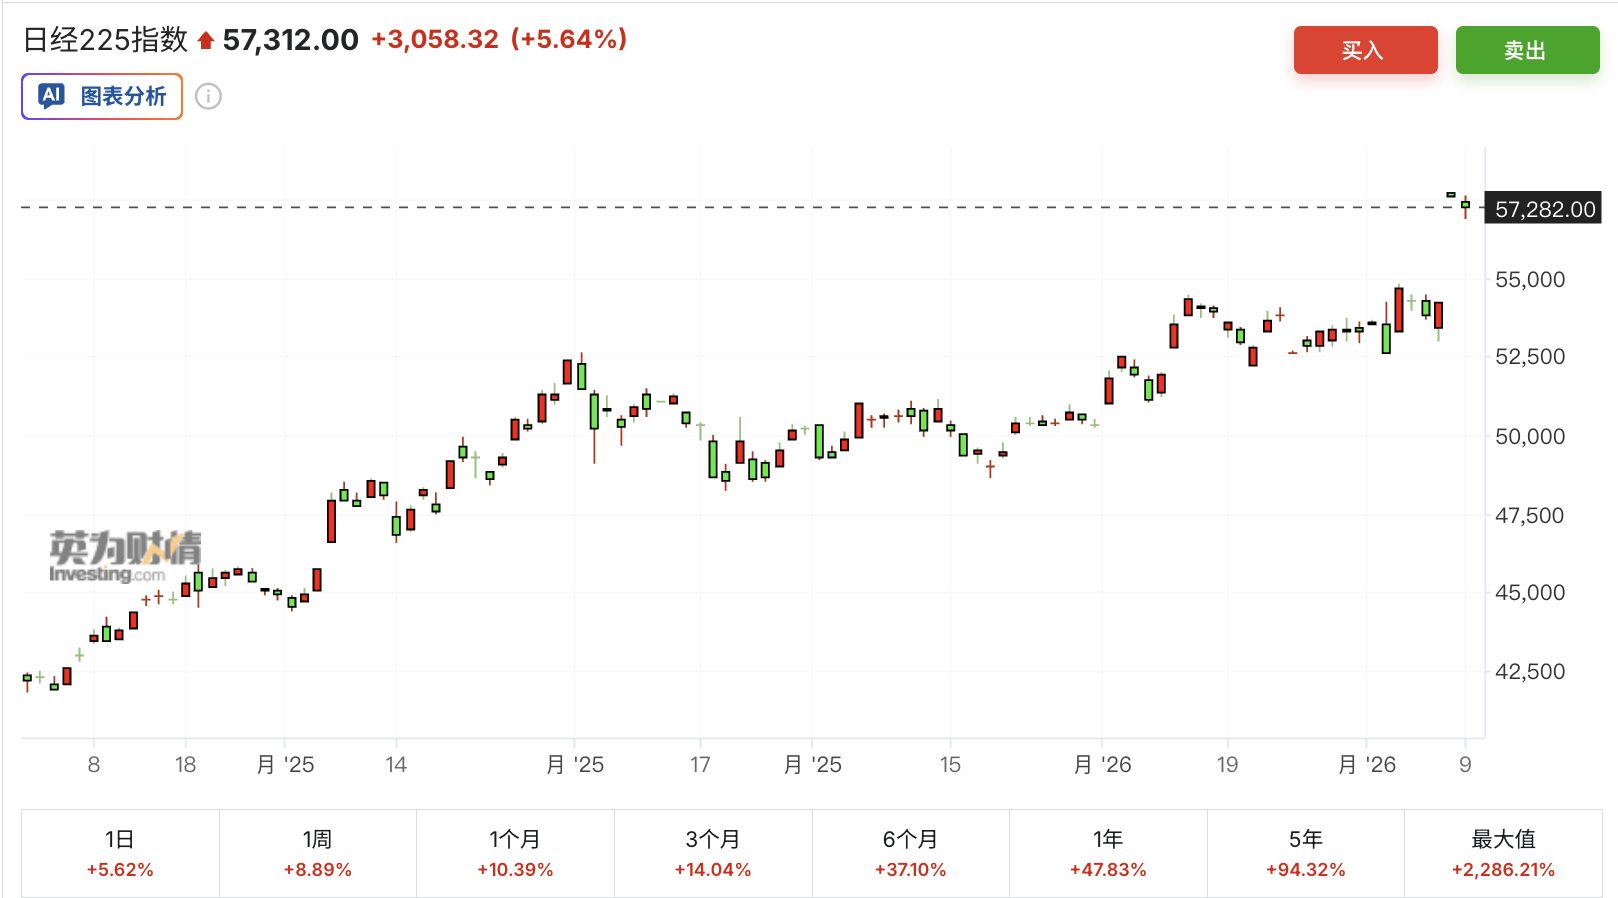Screen dimensions: 1618x898
Task: Click the info icon beside 图表分析
Action: [x=208, y=96]
